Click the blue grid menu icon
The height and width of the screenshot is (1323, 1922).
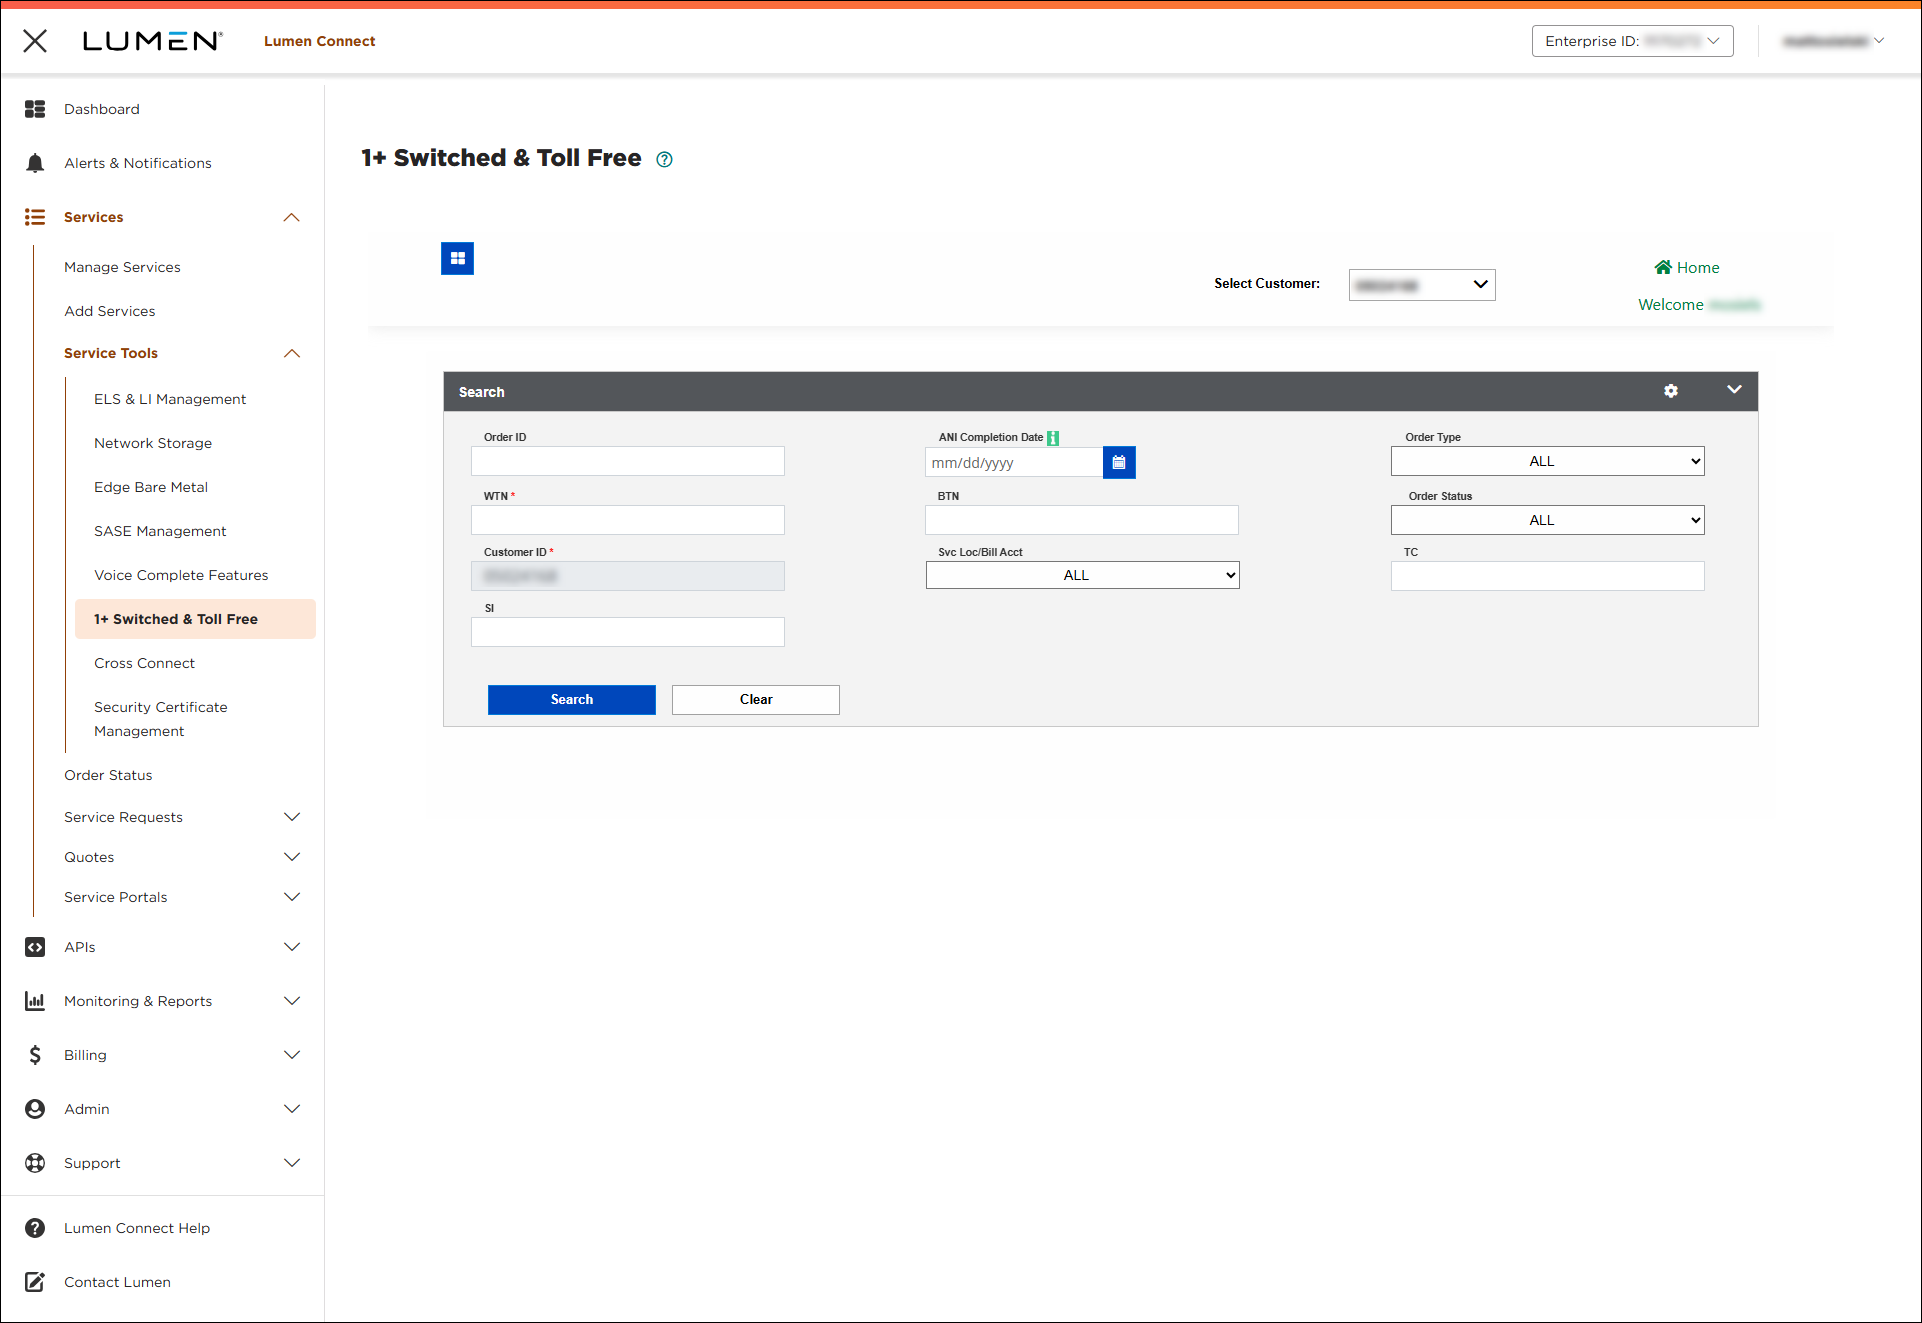458,259
